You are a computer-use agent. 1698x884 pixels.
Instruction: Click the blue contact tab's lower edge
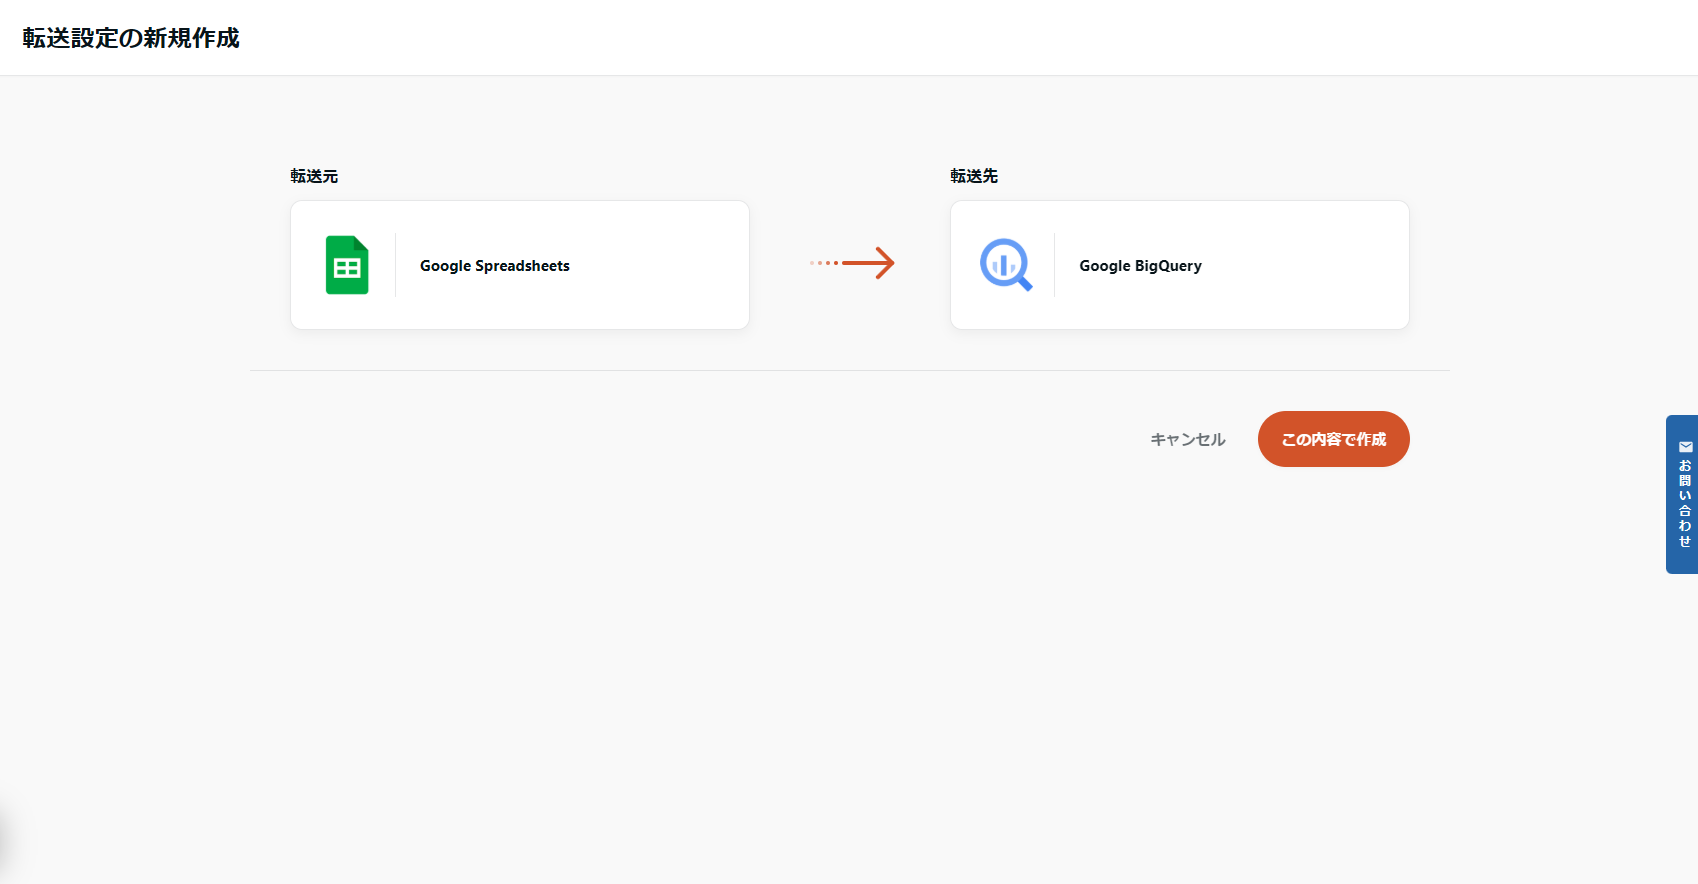coord(1683,566)
